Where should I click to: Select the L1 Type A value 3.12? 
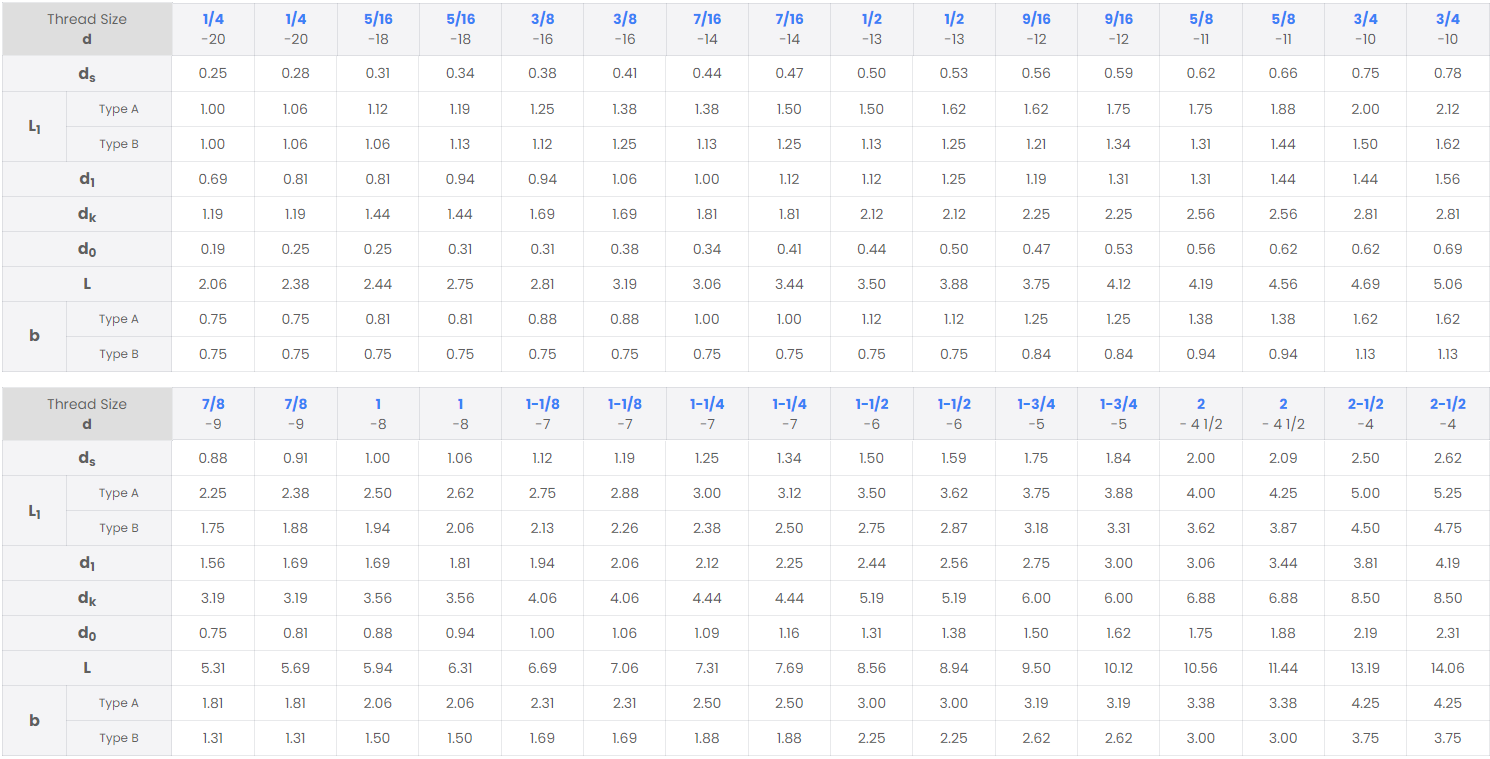point(789,493)
